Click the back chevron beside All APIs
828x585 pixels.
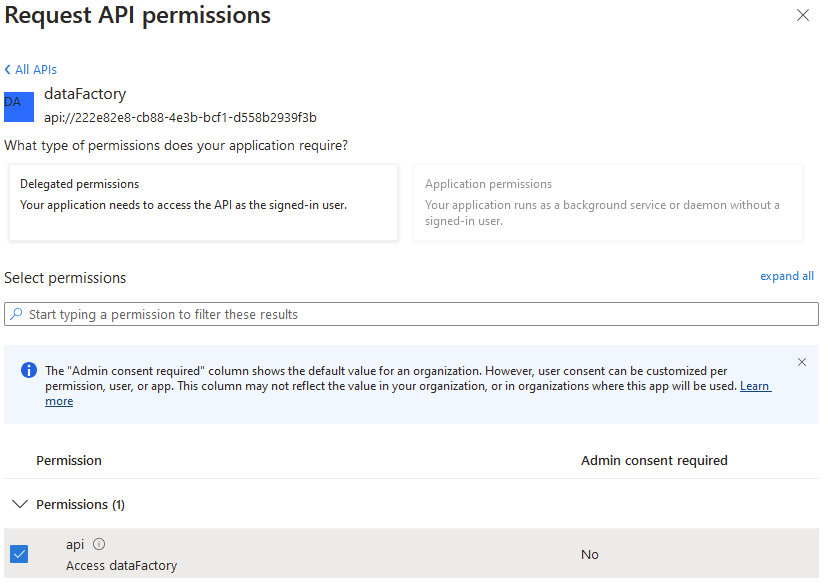(8, 70)
